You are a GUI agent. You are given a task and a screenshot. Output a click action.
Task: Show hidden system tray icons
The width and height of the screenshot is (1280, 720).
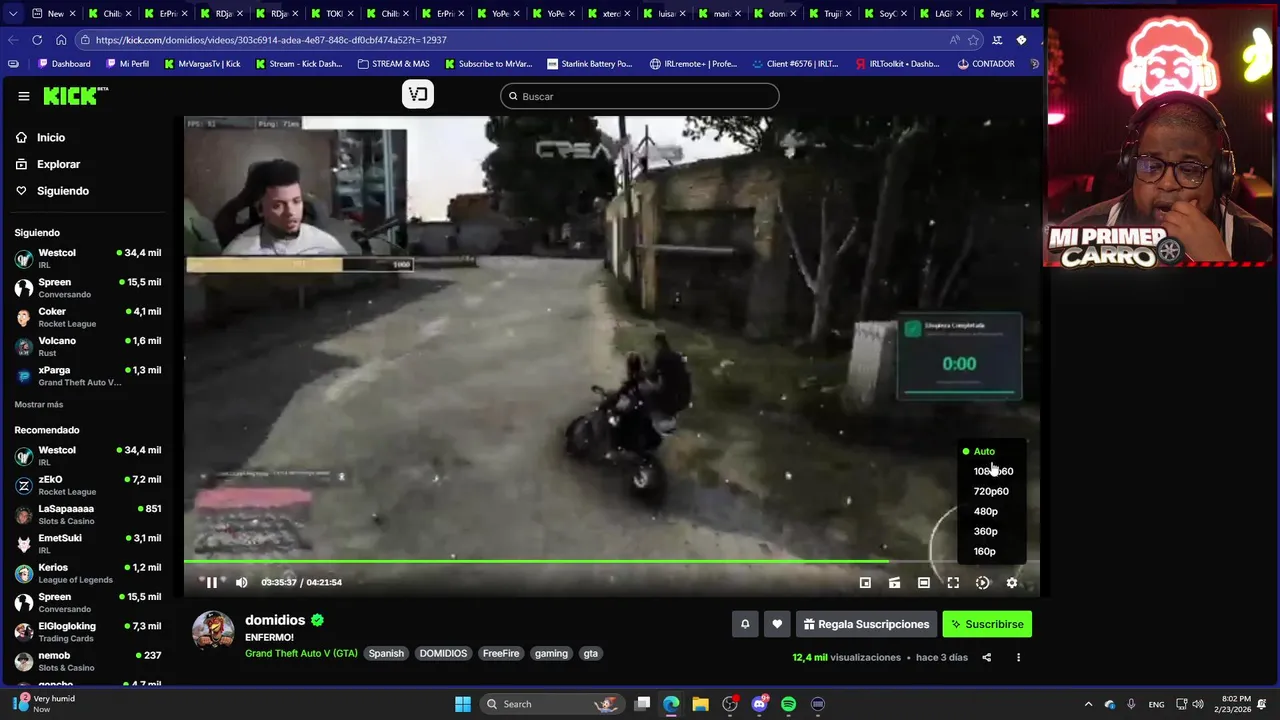[x=1088, y=704]
